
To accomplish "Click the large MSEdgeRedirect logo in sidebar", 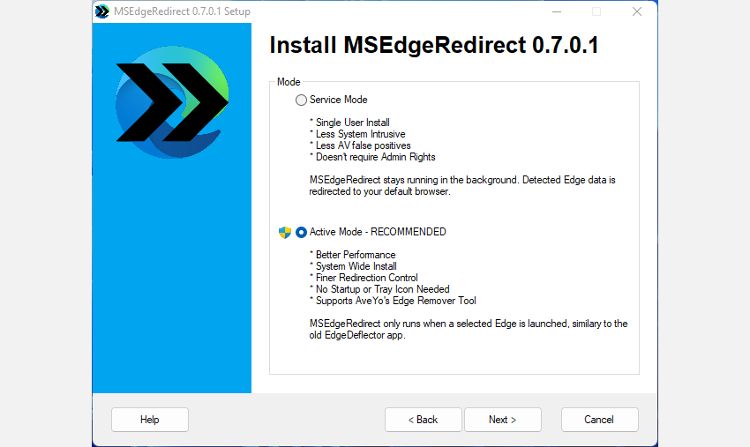I will pos(172,102).
